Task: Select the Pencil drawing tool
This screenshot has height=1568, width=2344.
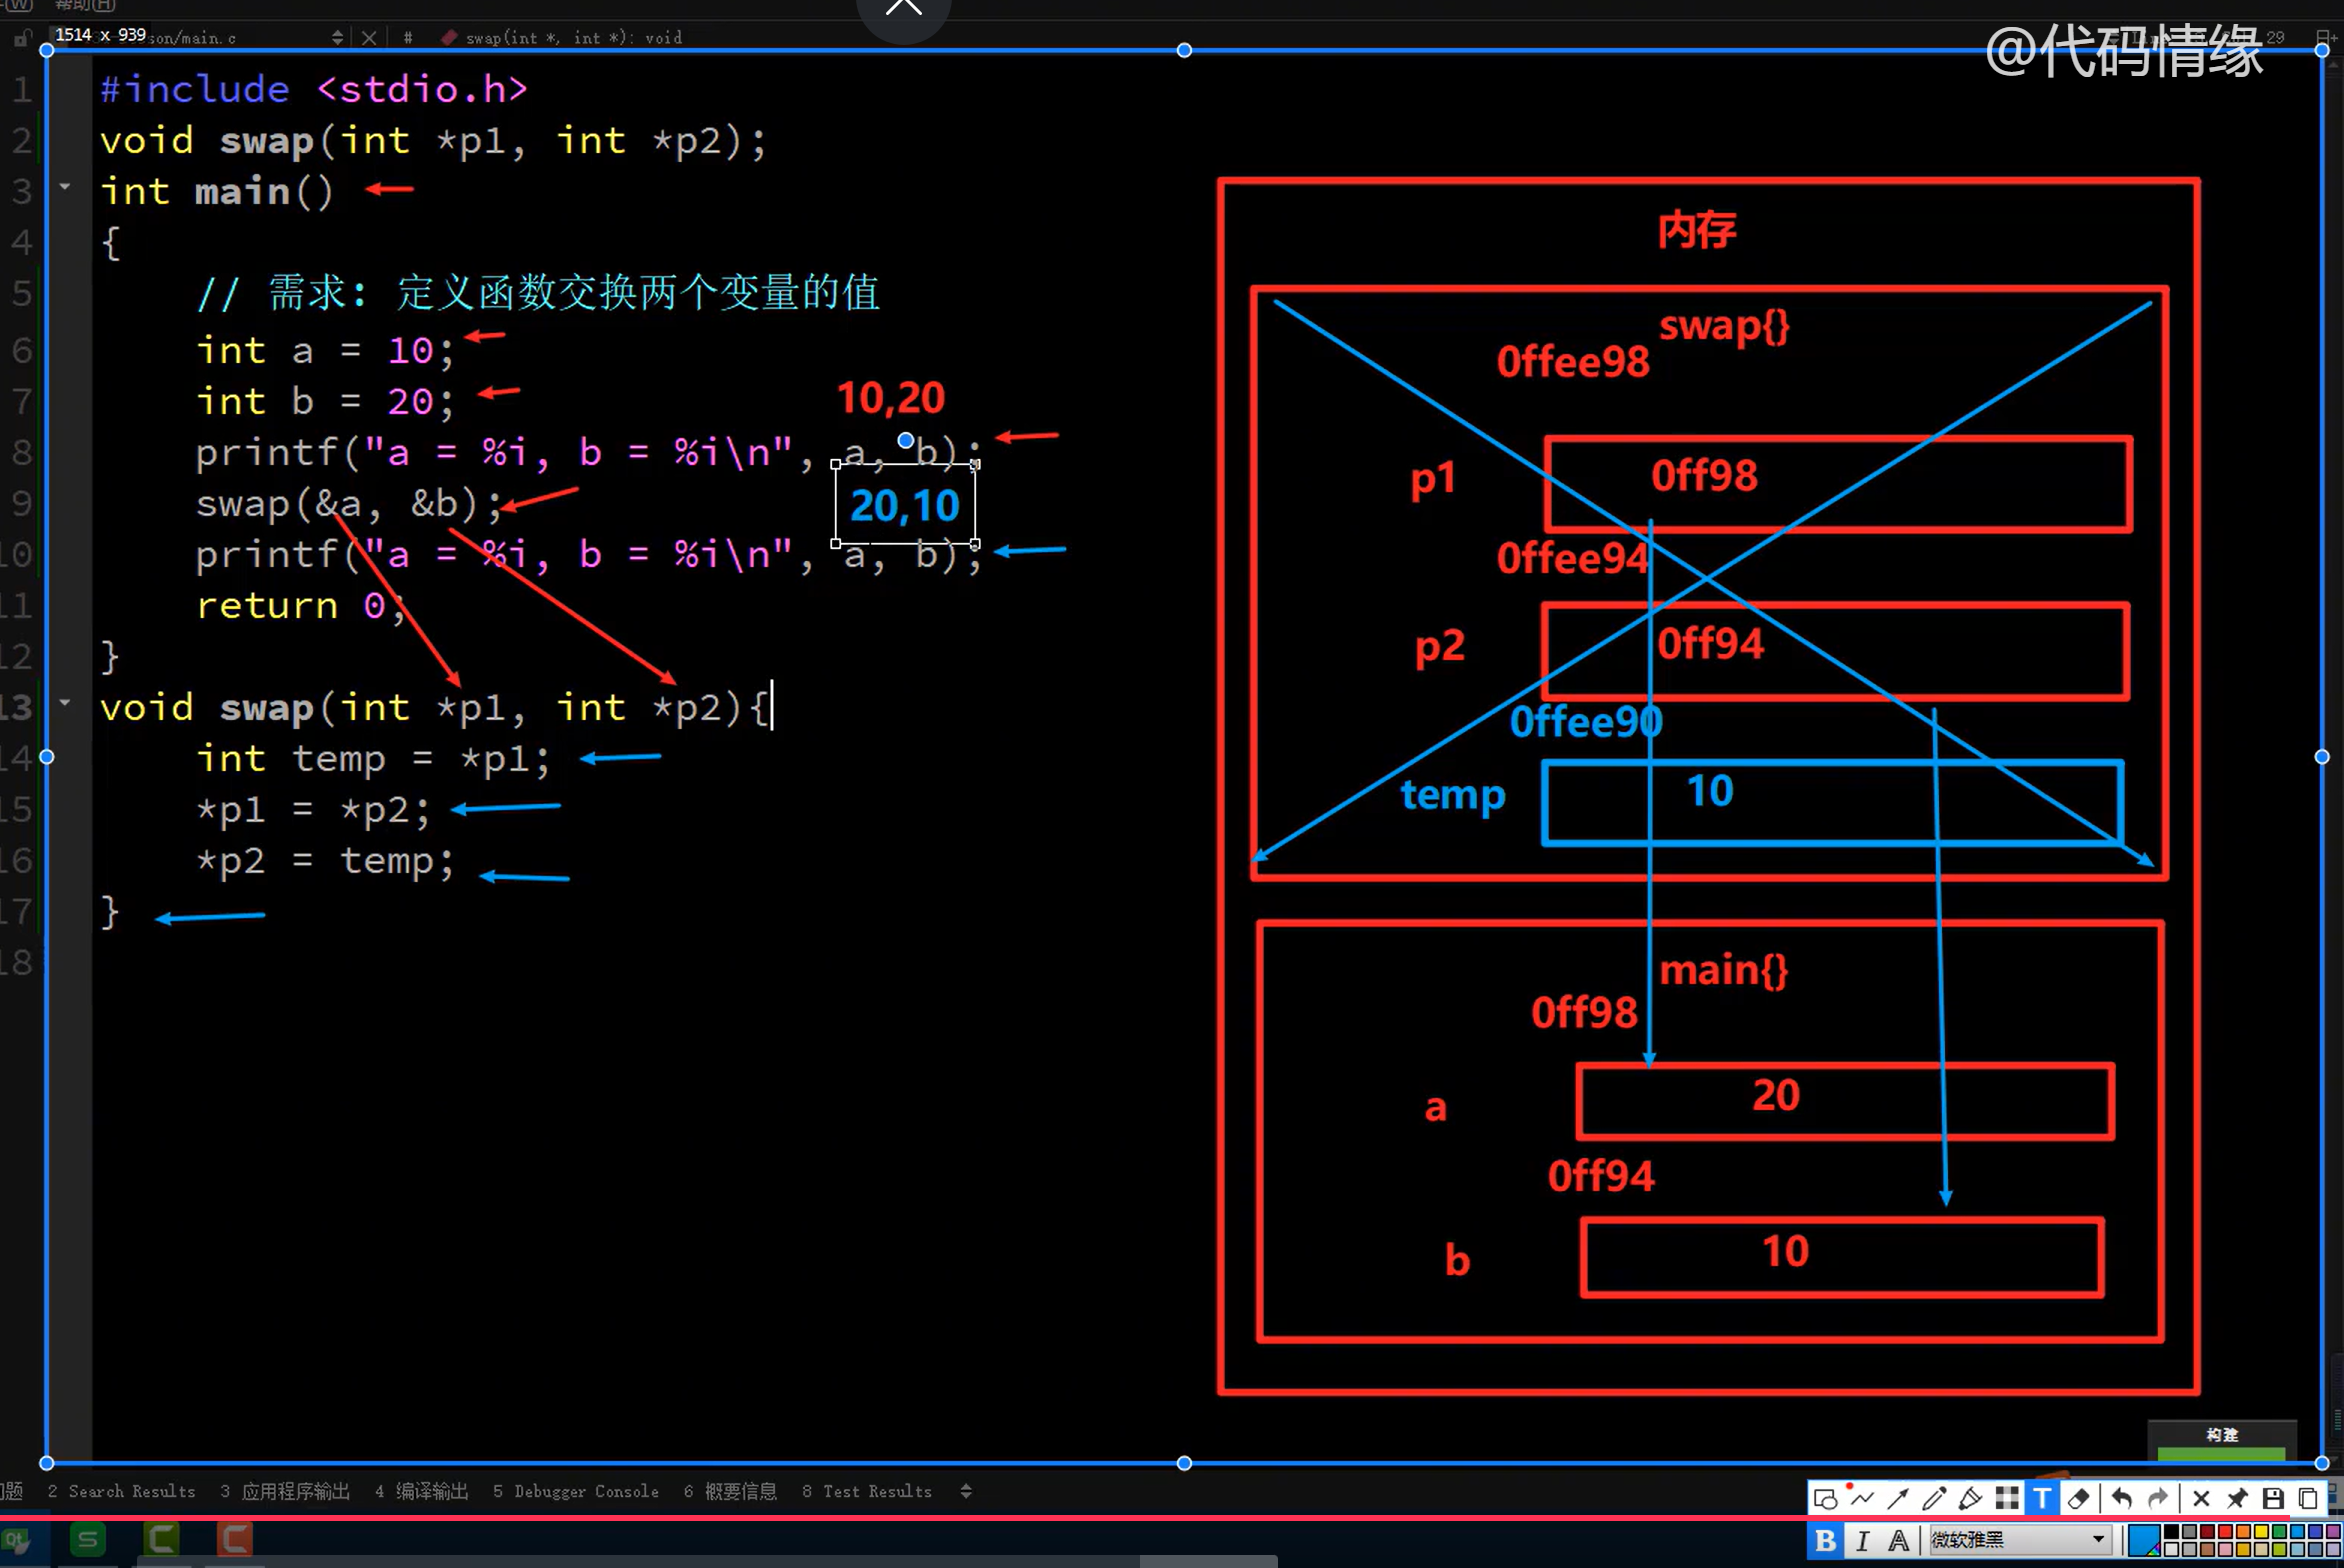Action: point(1934,1498)
